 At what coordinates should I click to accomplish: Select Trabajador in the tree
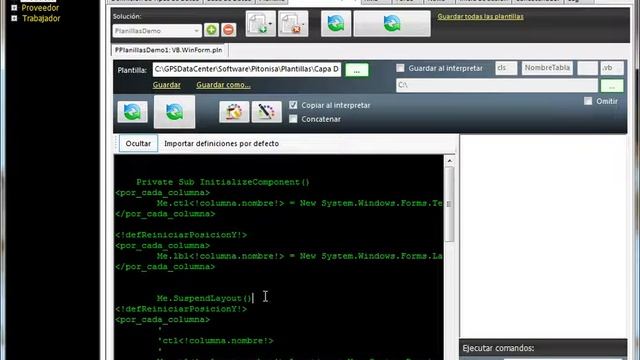pyautogui.click(x=41, y=18)
